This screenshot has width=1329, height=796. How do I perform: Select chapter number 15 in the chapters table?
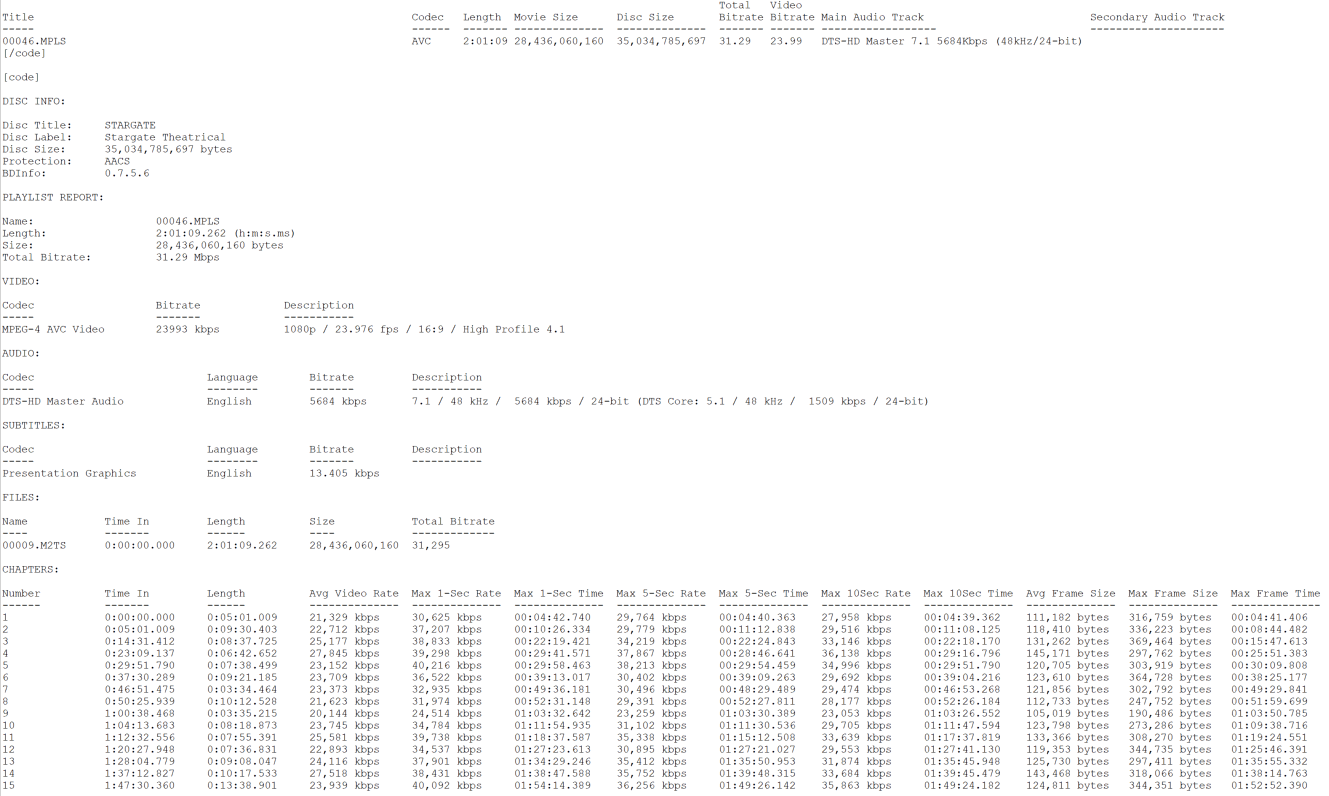[8, 786]
